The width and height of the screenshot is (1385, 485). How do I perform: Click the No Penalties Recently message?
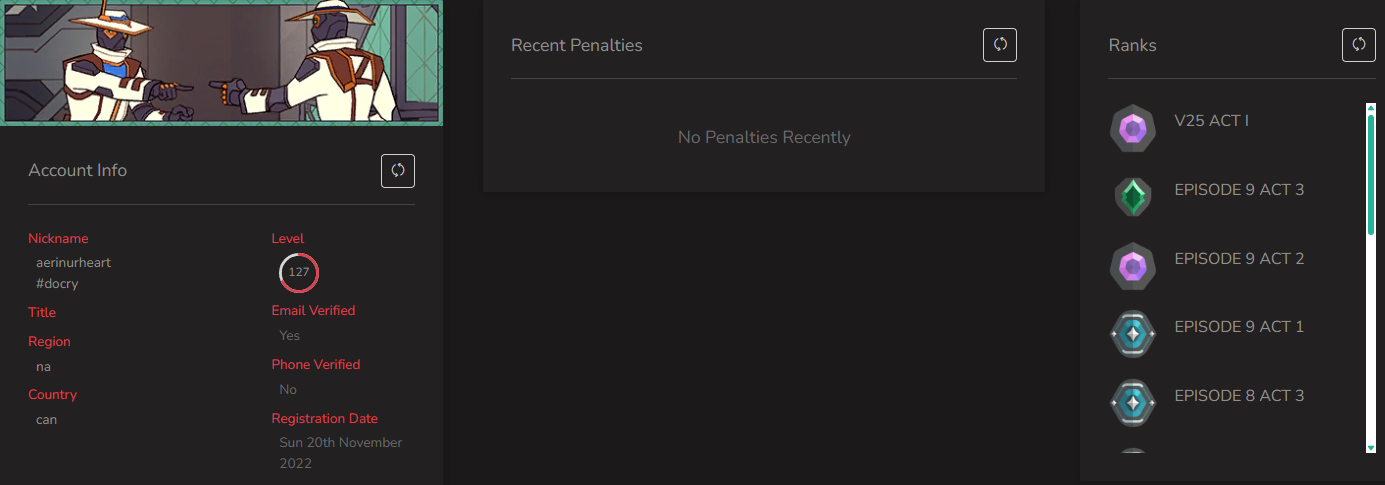(764, 137)
